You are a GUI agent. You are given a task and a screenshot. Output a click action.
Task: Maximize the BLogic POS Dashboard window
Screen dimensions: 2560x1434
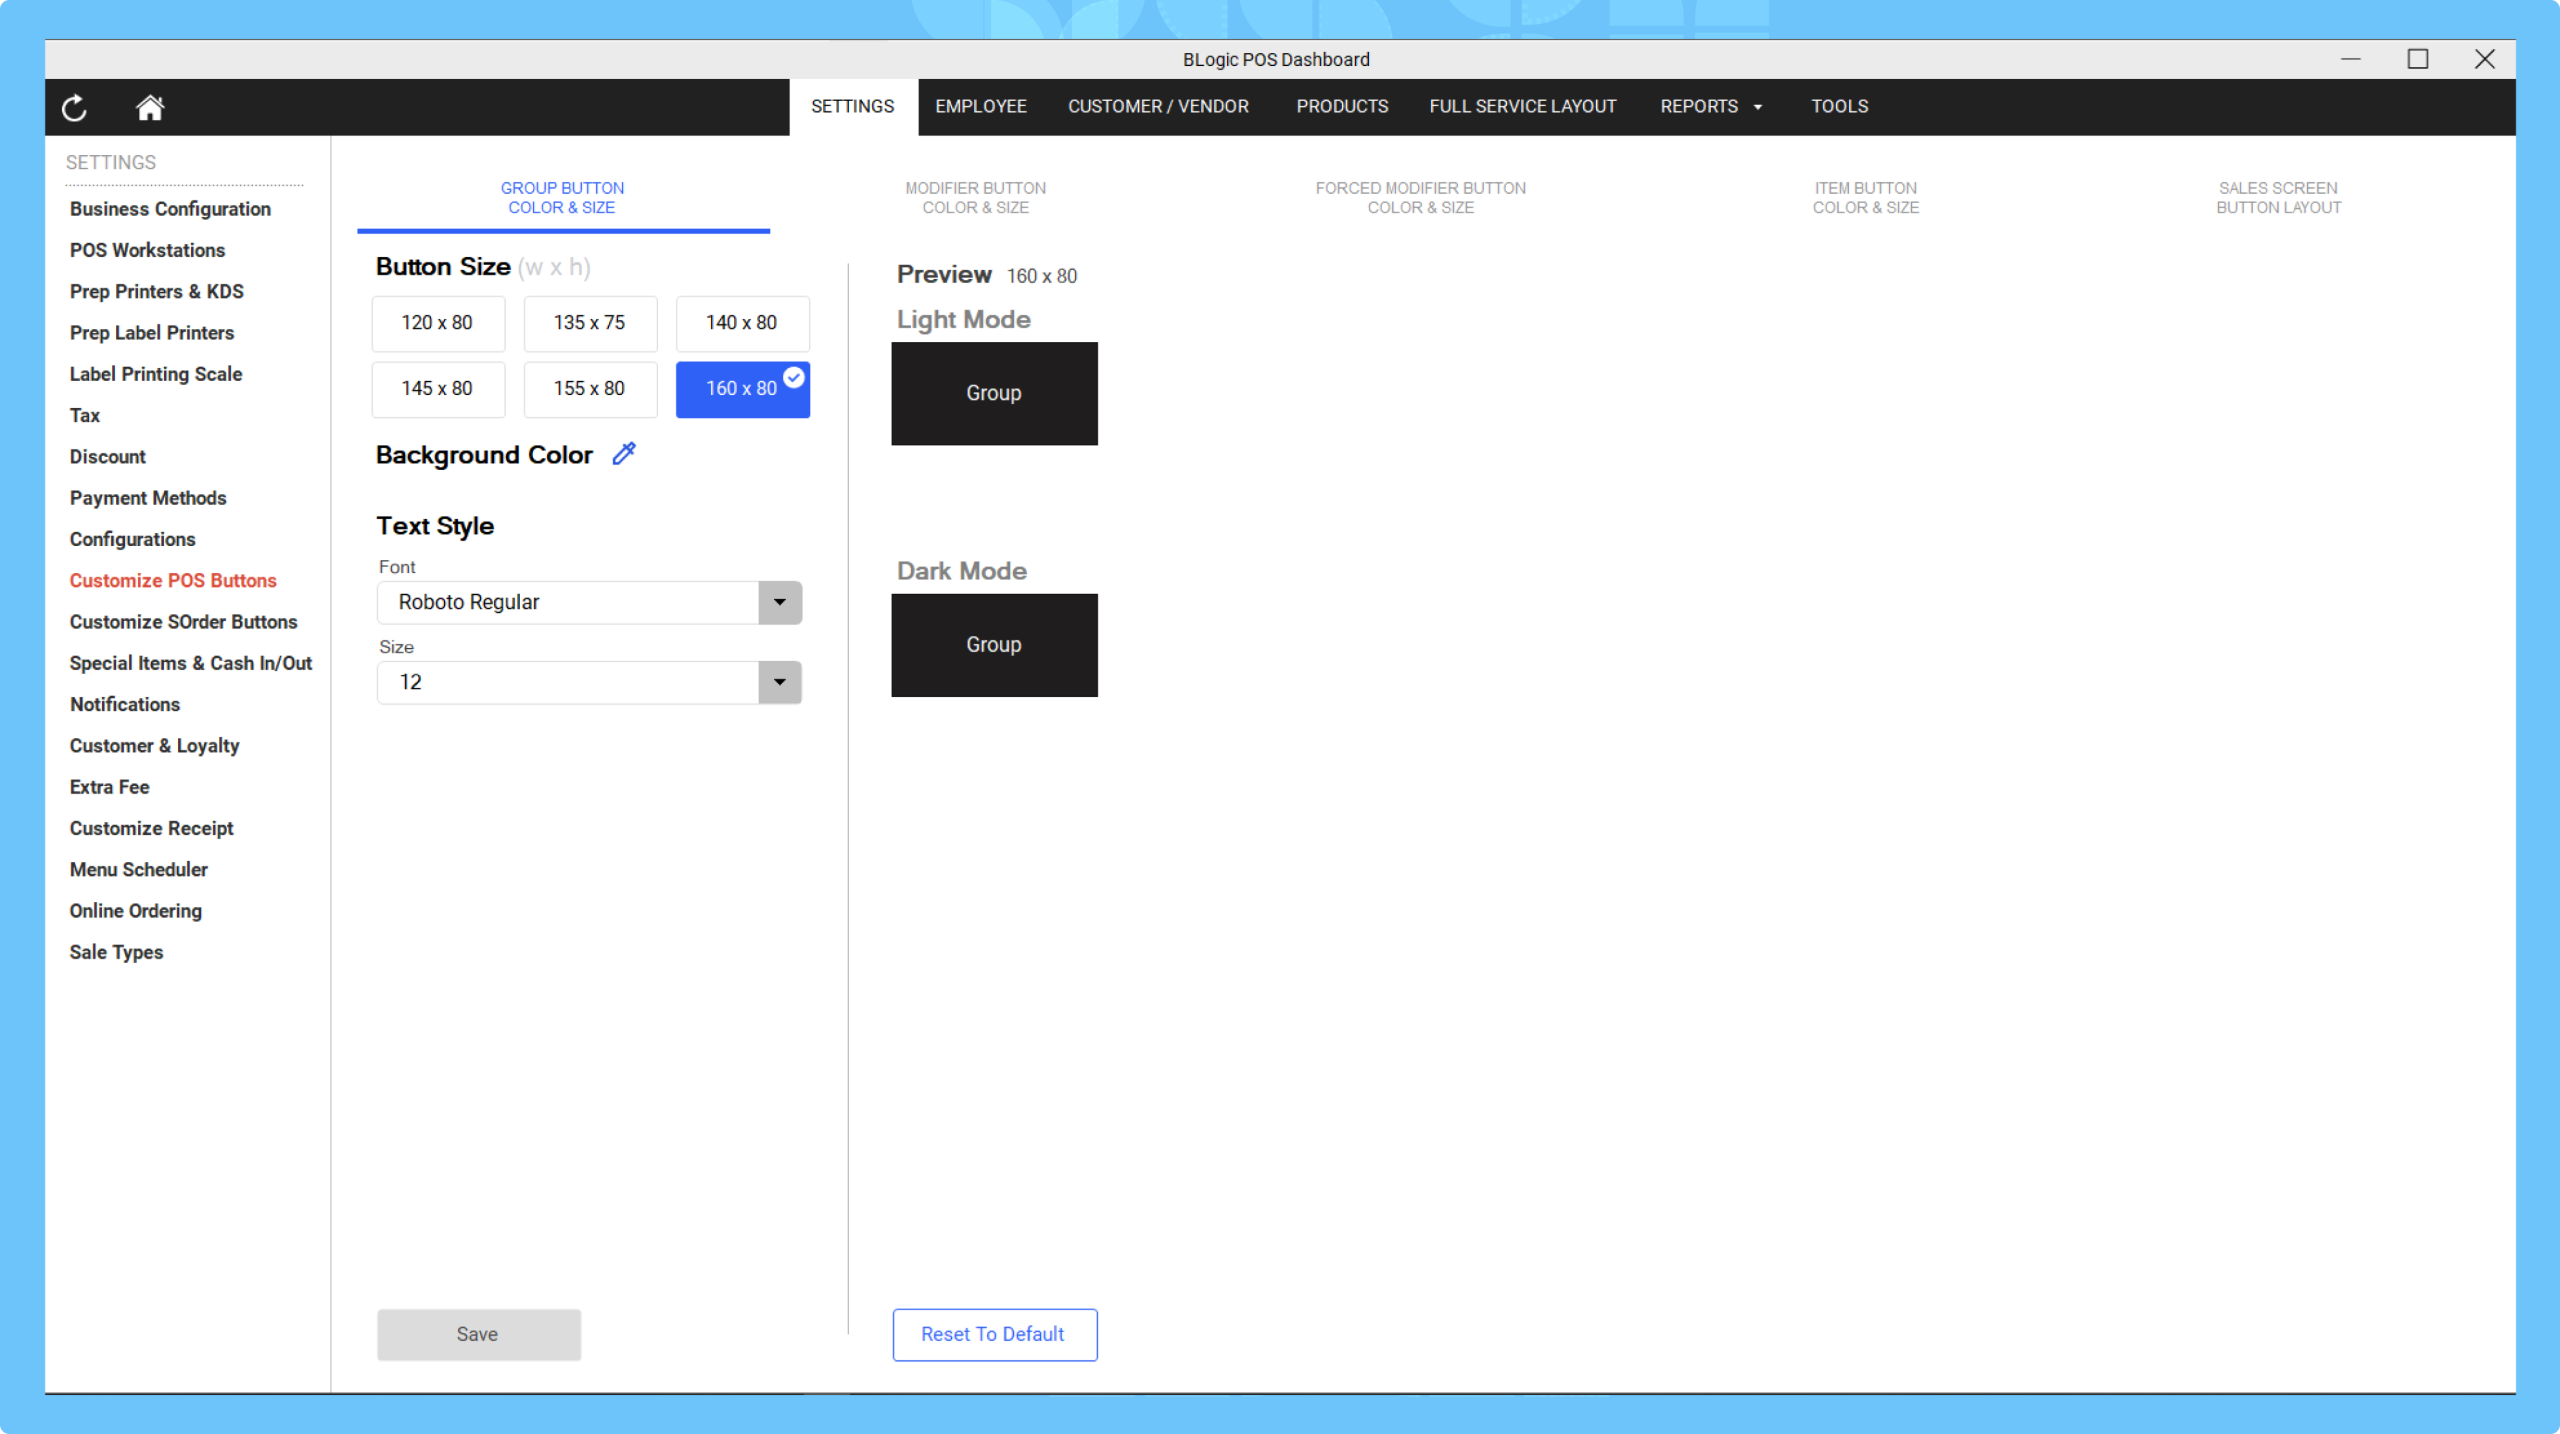click(x=2418, y=59)
